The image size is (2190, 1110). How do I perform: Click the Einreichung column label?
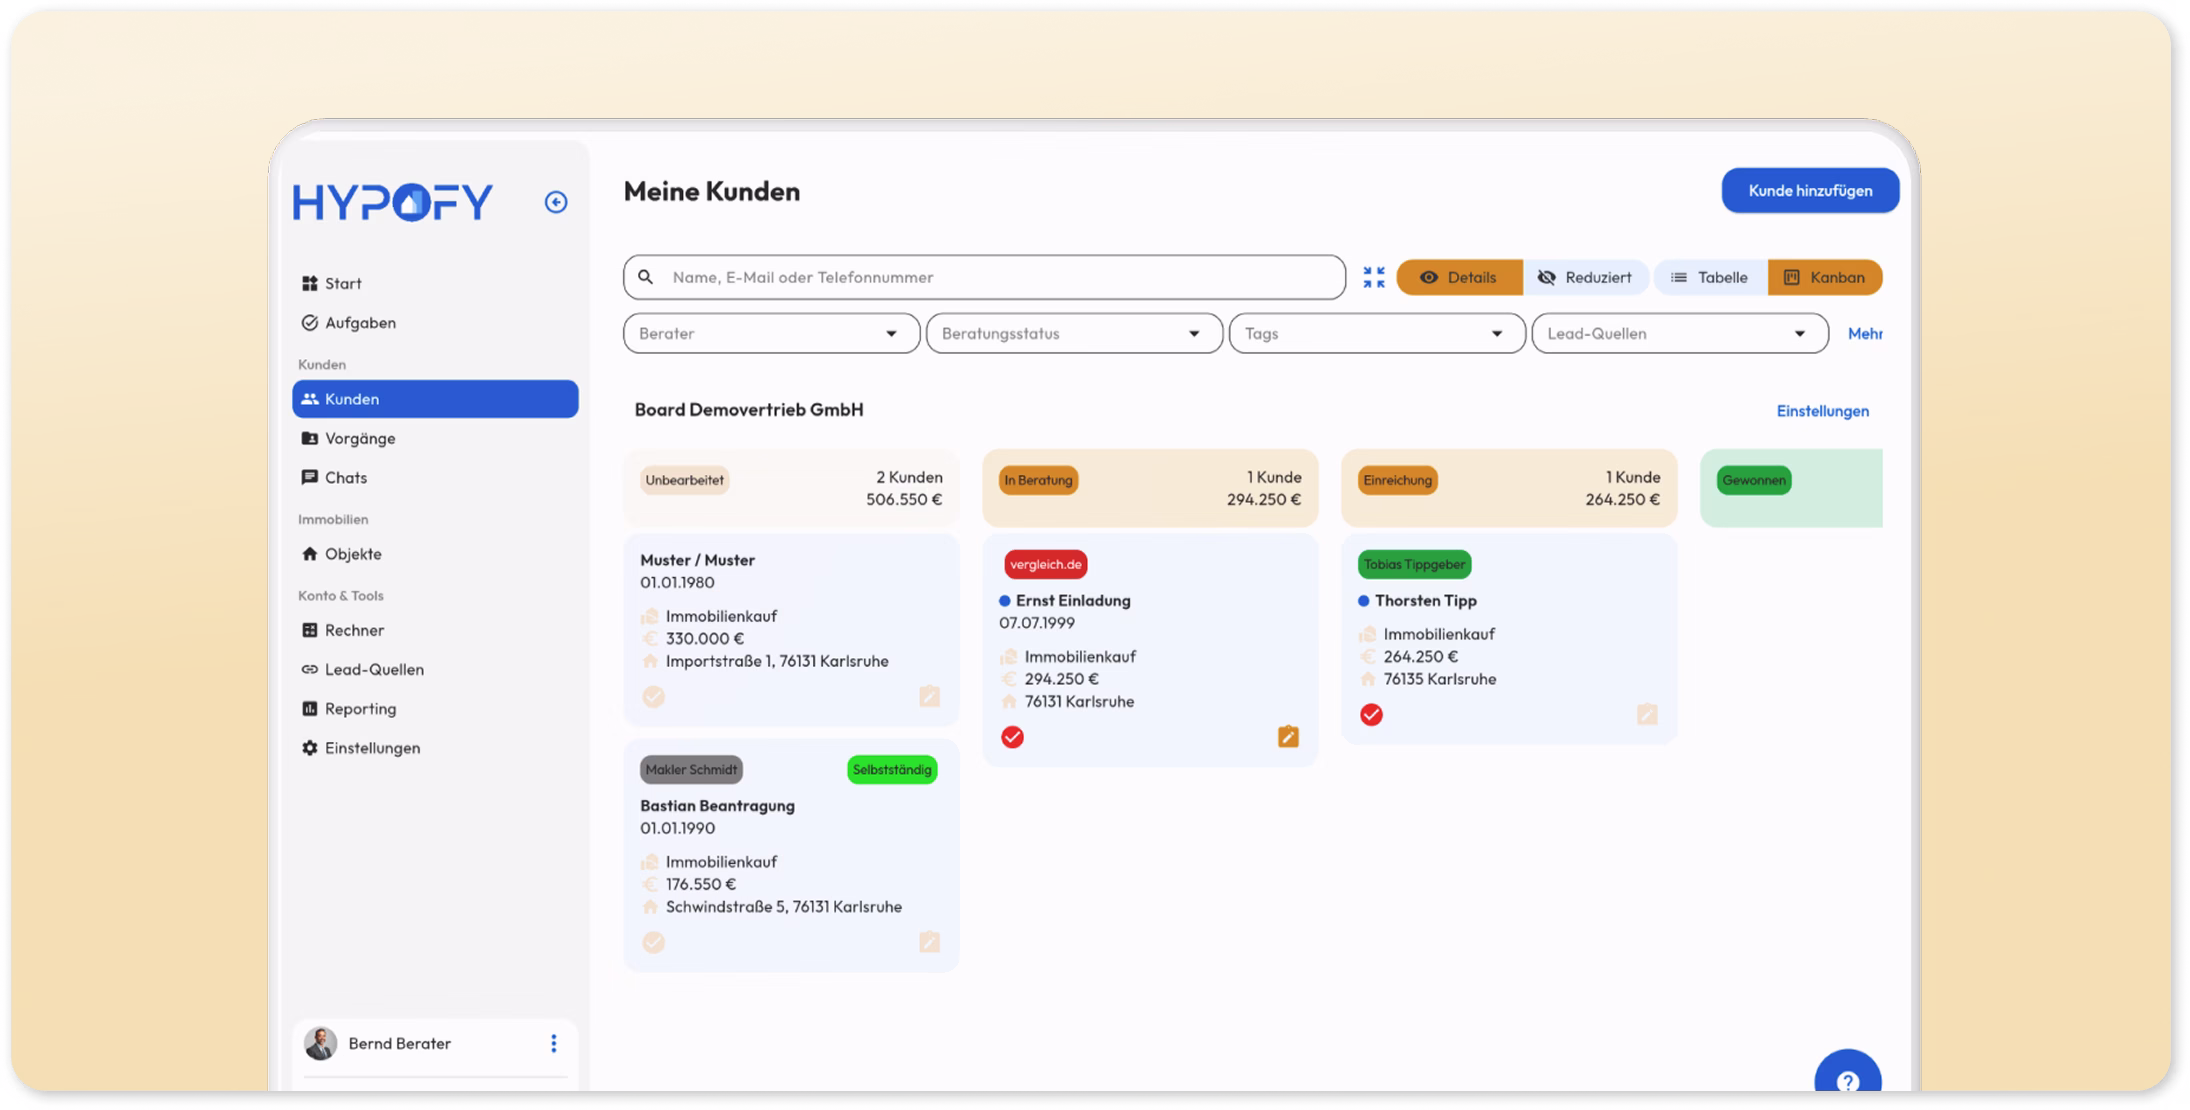pyautogui.click(x=1397, y=480)
